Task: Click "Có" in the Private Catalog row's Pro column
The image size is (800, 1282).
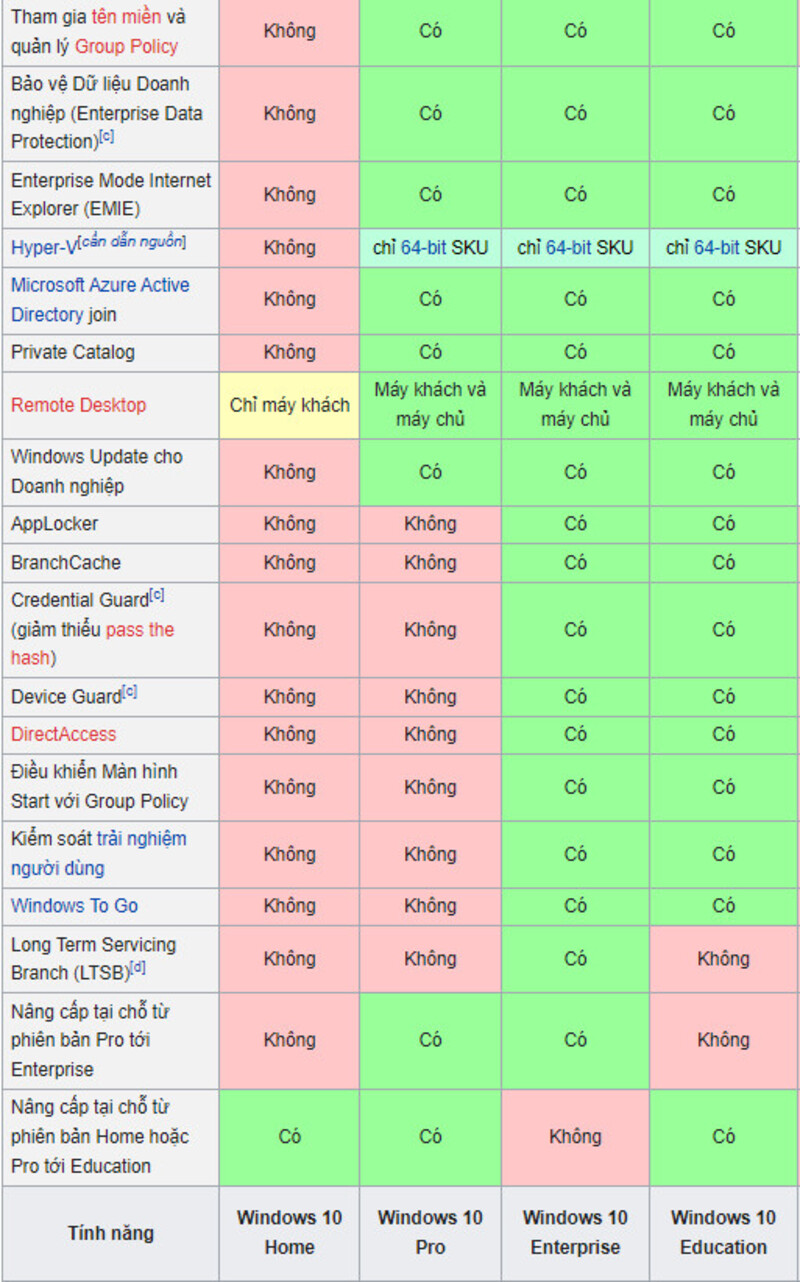Action: pyautogui.click(x=431, y=352)
